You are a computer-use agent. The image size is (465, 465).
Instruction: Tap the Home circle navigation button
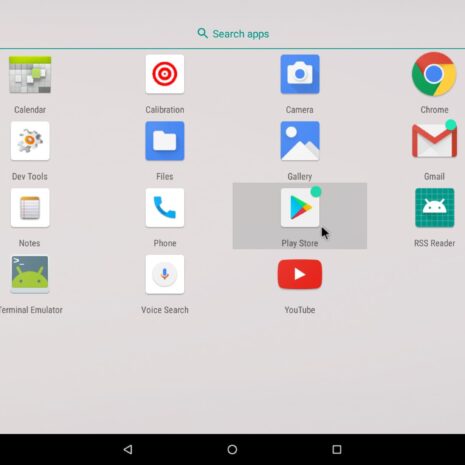(x=232, y=449)
